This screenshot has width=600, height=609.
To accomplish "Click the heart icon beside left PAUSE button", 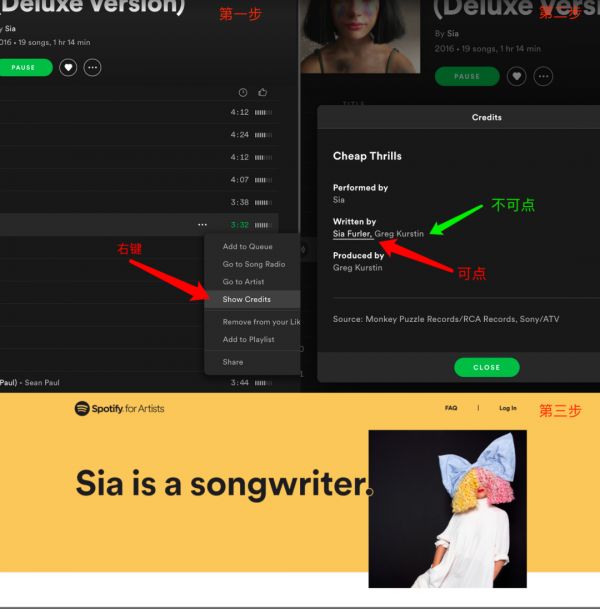I will click(x=68, y=68).
